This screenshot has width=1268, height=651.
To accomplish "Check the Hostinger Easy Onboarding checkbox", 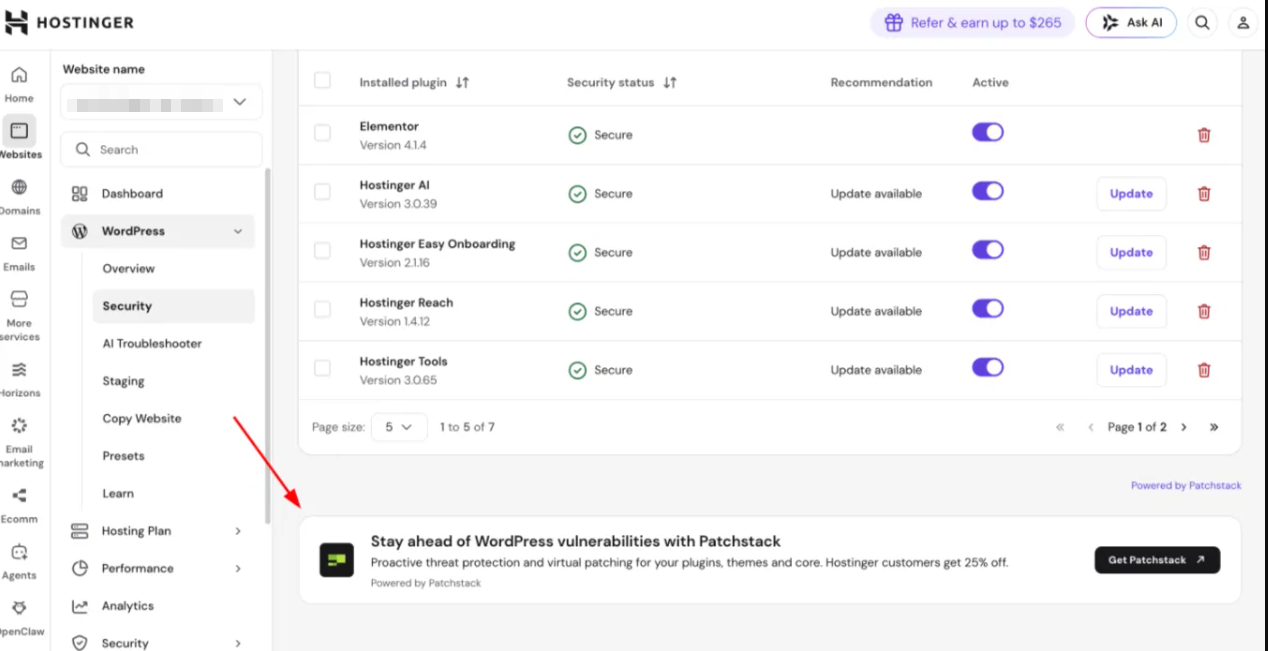I will pos(322,250).
